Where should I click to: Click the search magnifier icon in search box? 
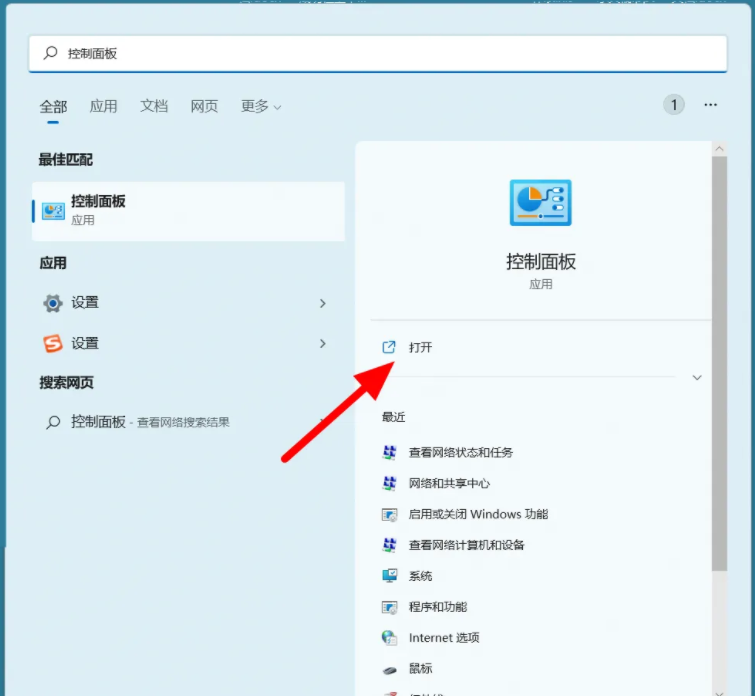(51, 53)
